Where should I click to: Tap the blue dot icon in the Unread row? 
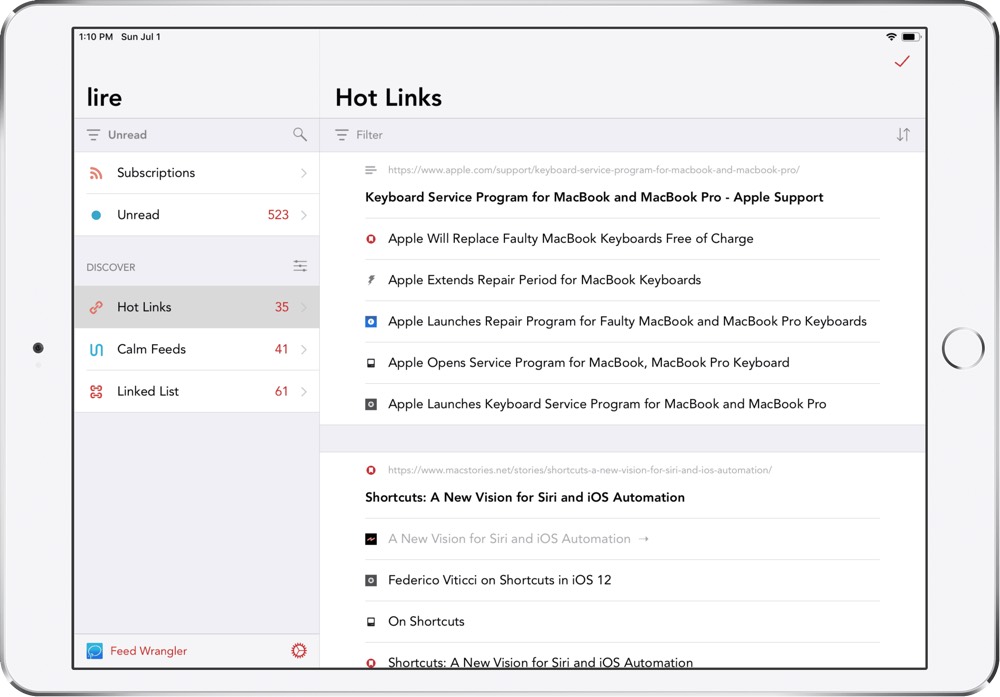pyautogui.click(x=96, y=215)
